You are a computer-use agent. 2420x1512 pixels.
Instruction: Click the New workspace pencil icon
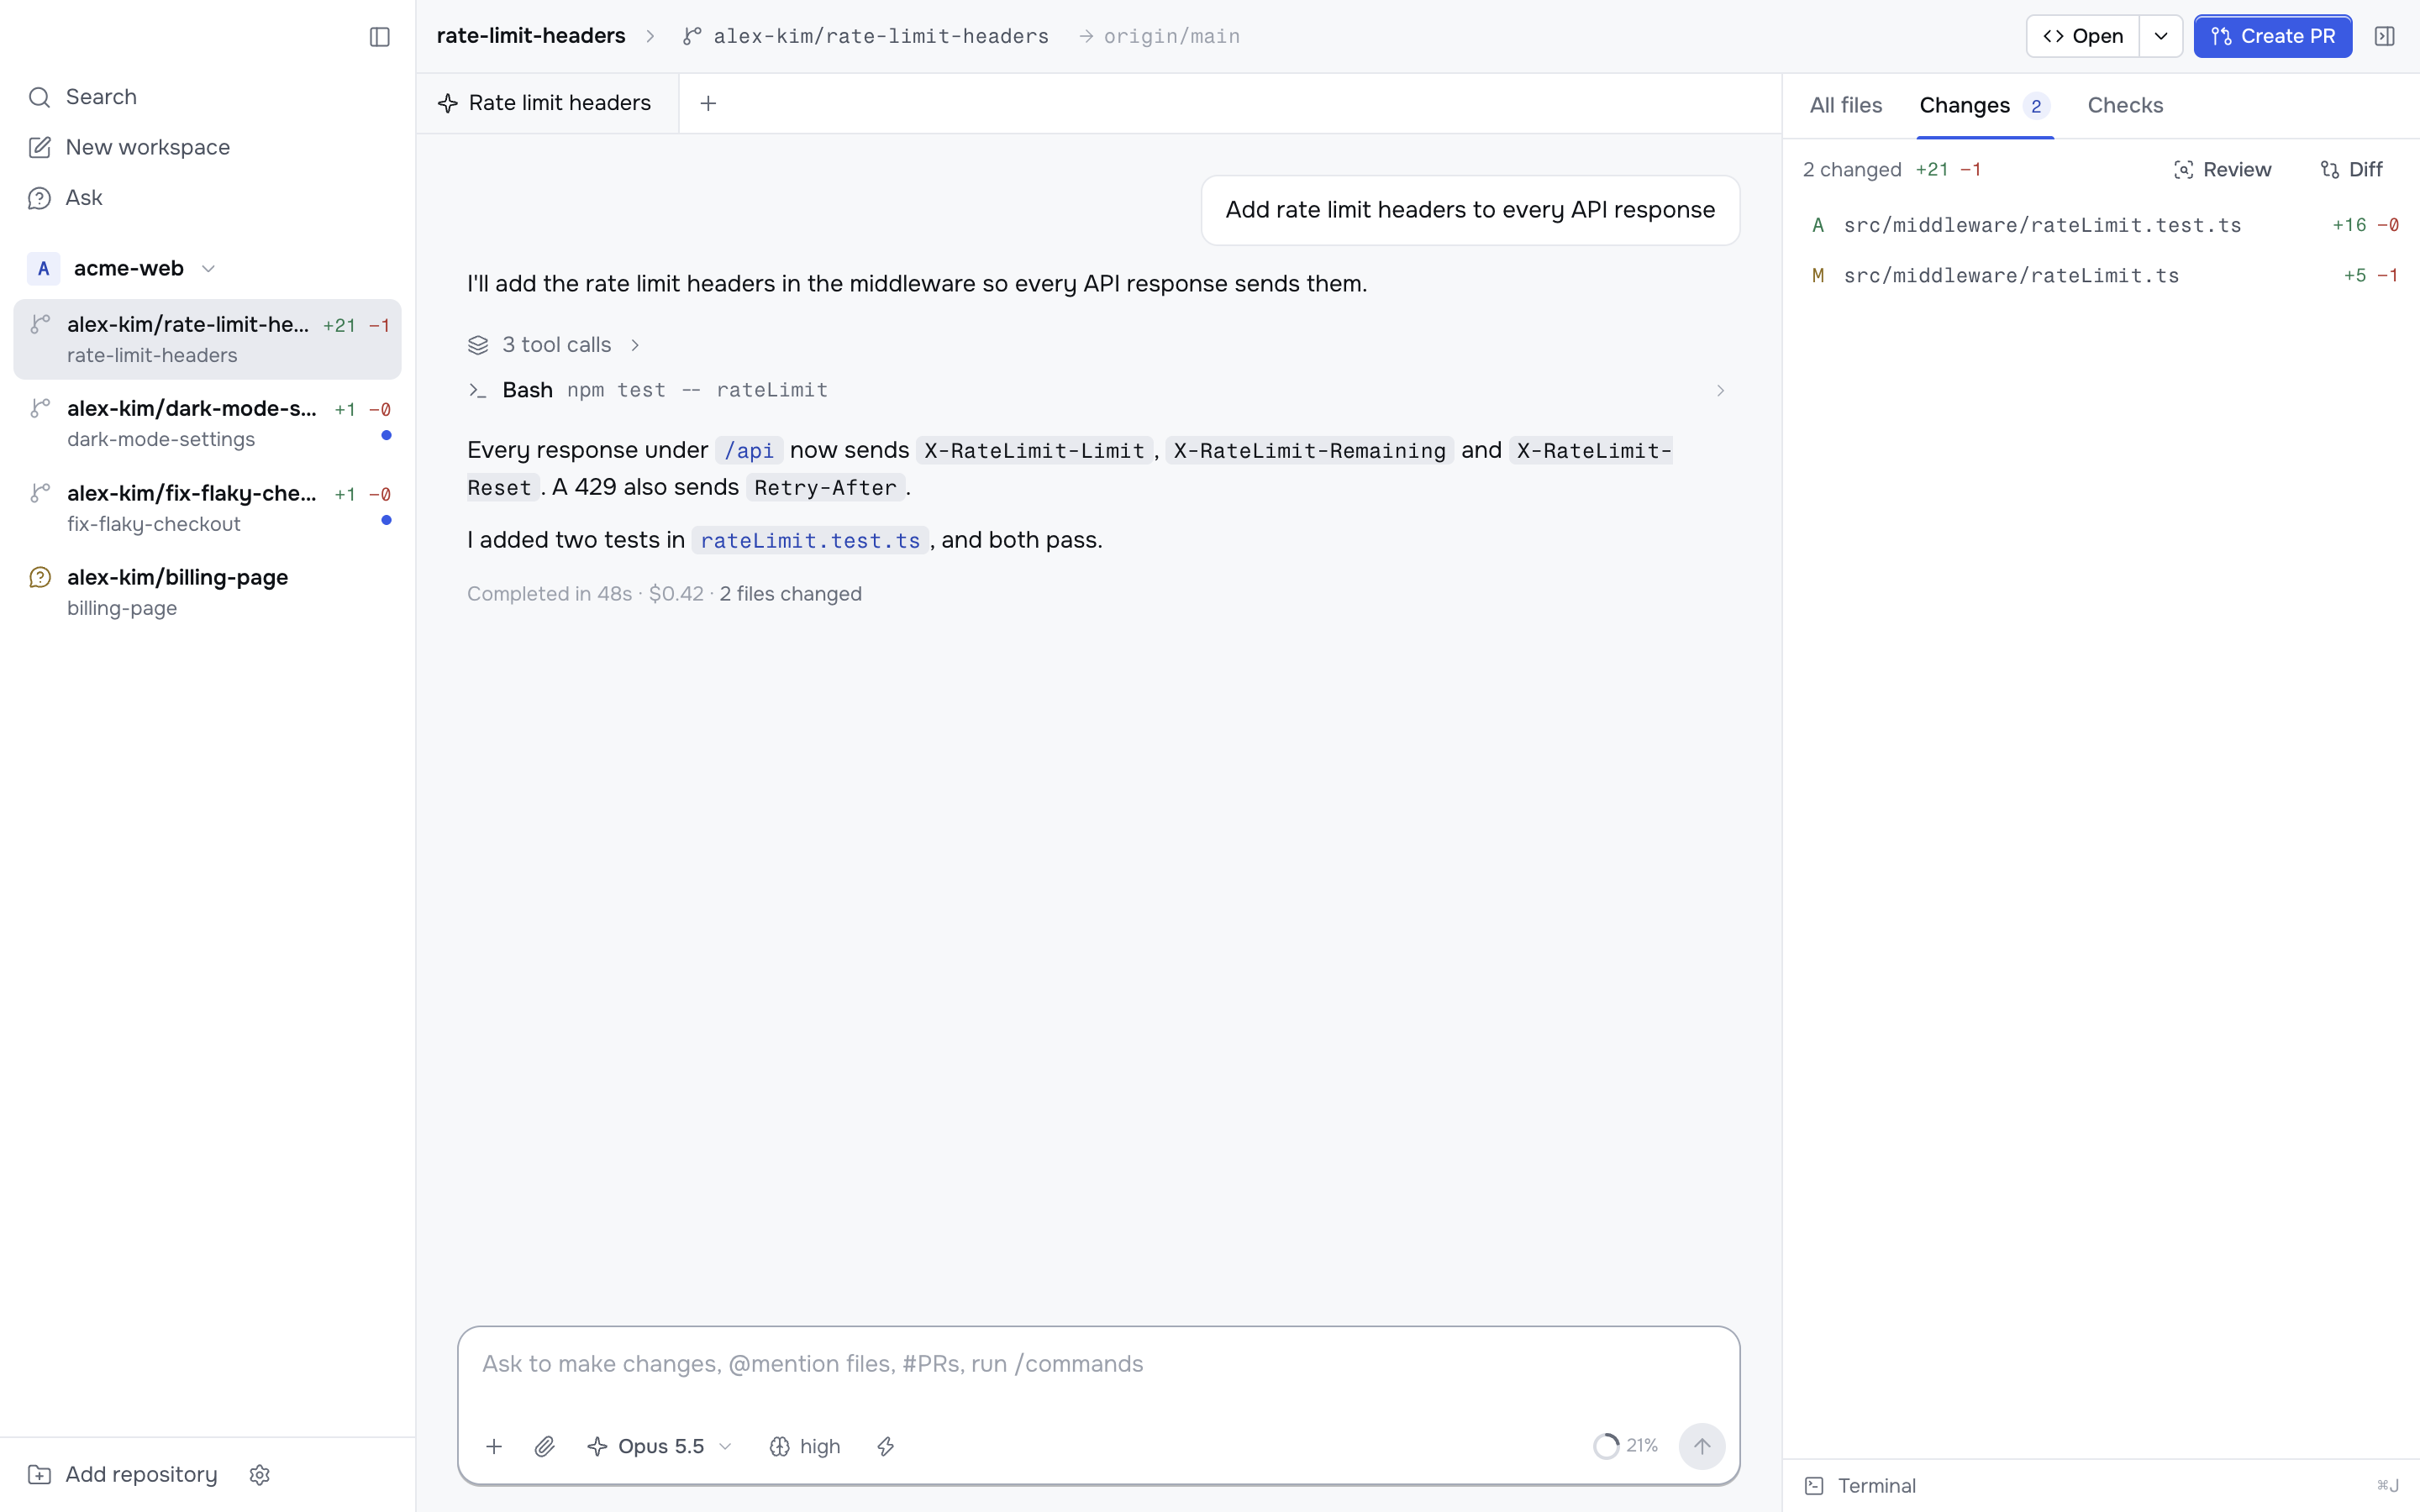pos(39,147)
